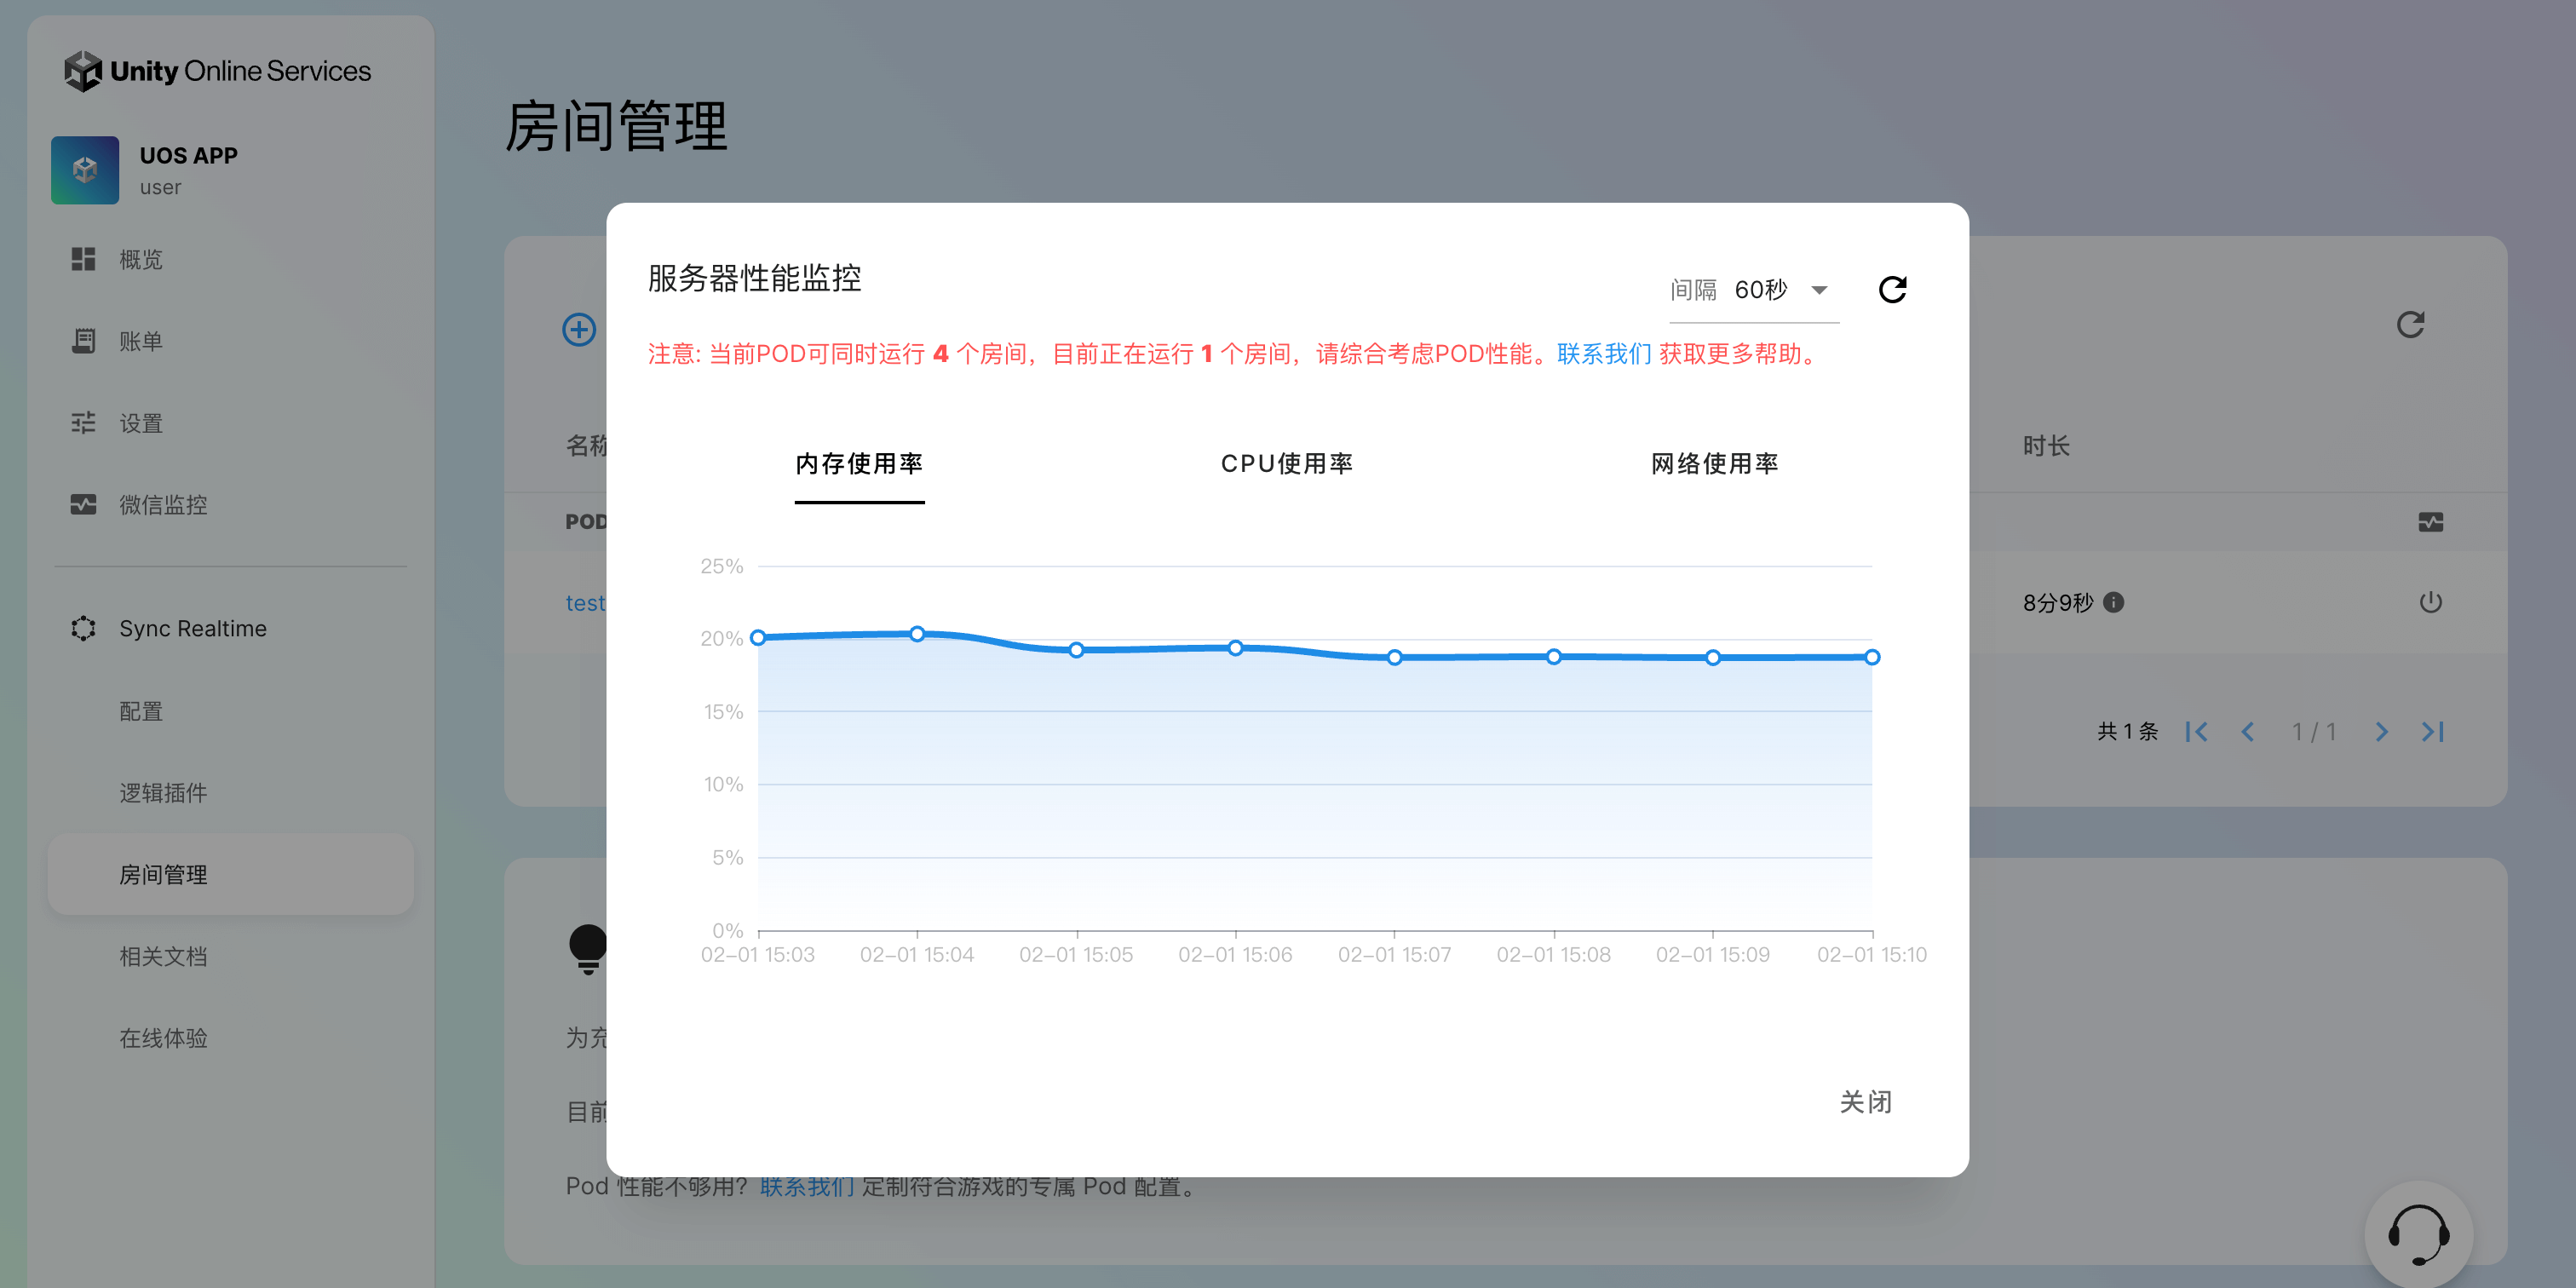The image size is (2576, 1288).
Task: Go to the next page chevron
Action: [2381, 732]
